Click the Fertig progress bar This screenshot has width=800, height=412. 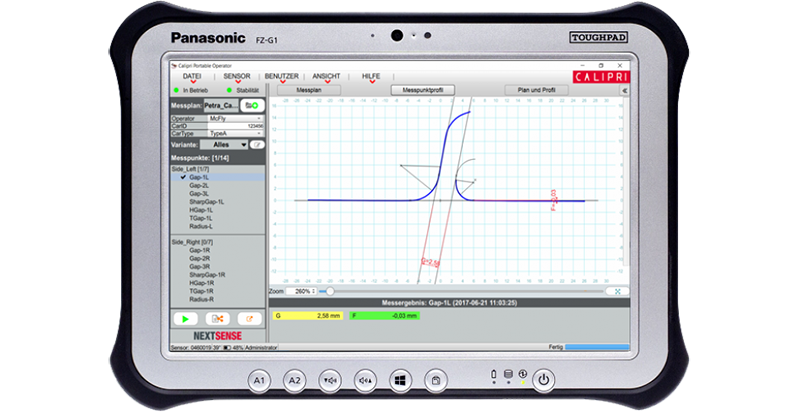click(x=597, y=347)
